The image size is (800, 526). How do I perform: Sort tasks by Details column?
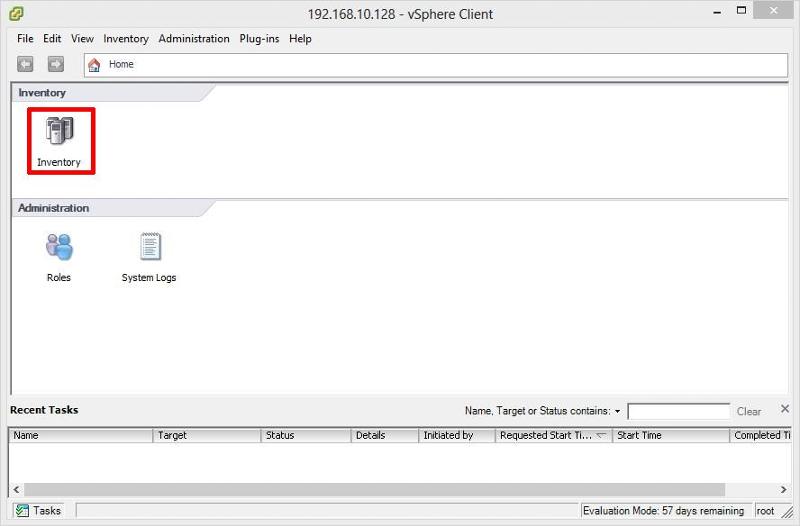tap(385, 435)
